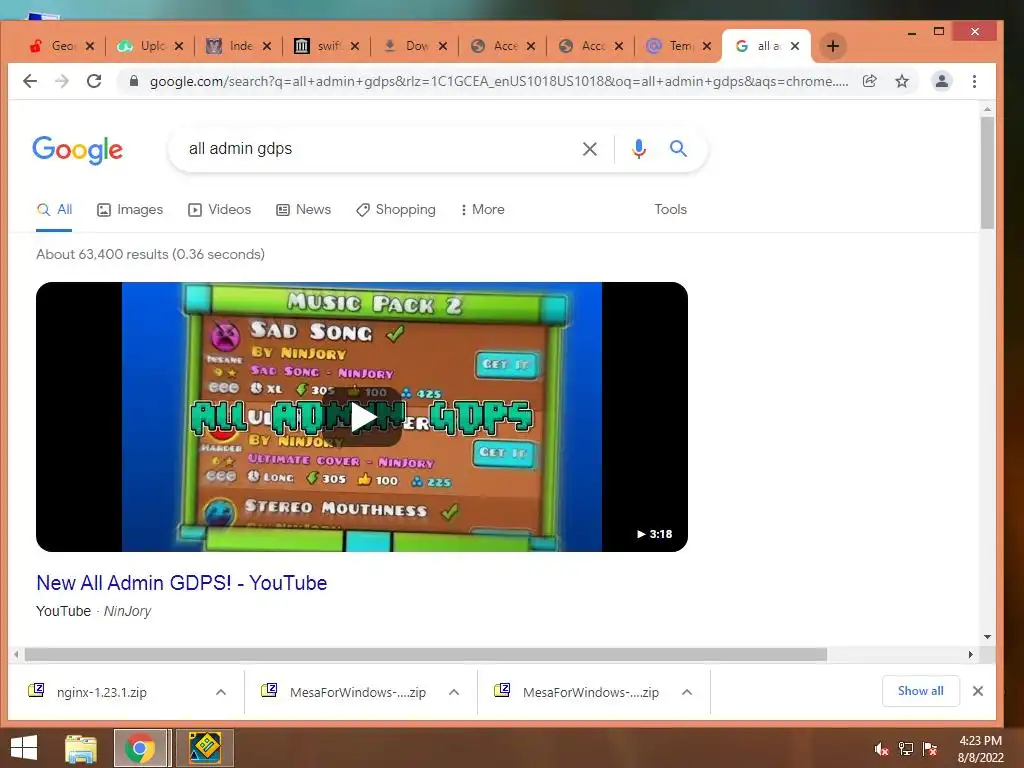This screenshot has height=768, width=1024.
Task: Open the search Tools options
Action: click(x=671, y=210)
